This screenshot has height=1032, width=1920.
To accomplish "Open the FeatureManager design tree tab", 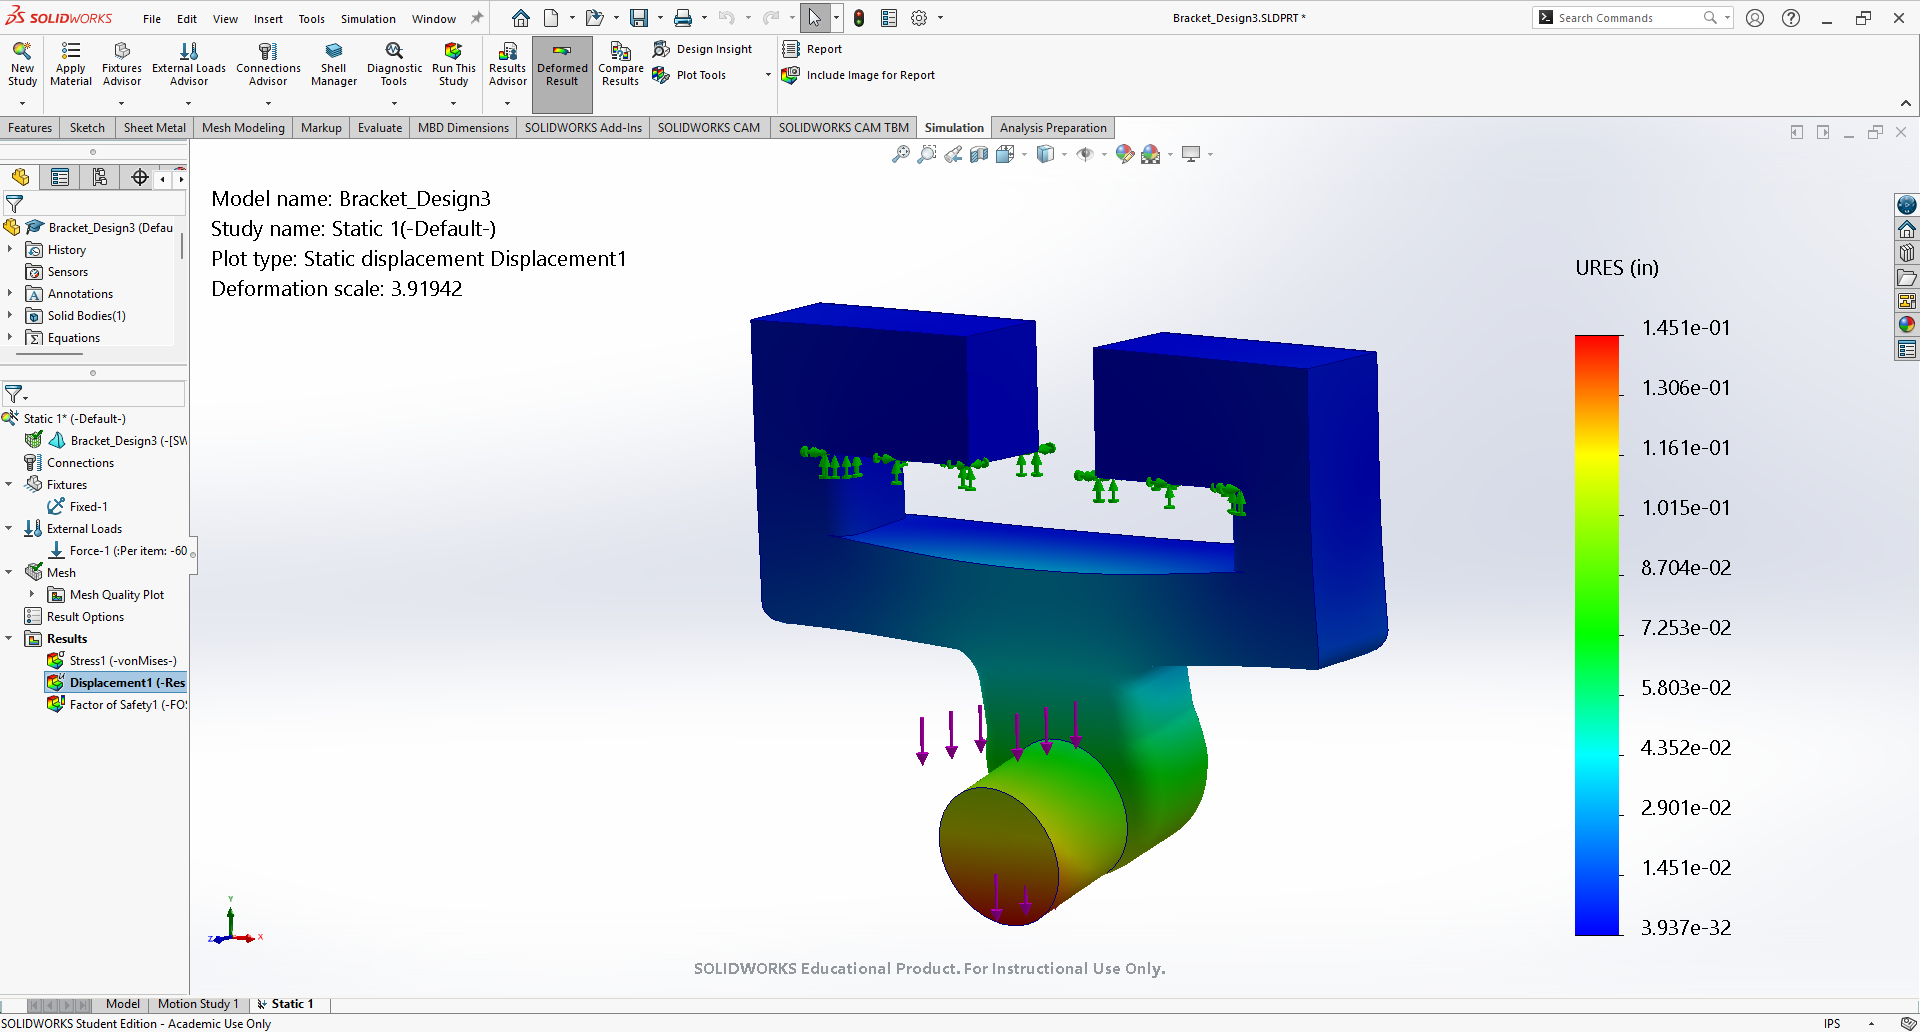I will [x=20, y=178].
